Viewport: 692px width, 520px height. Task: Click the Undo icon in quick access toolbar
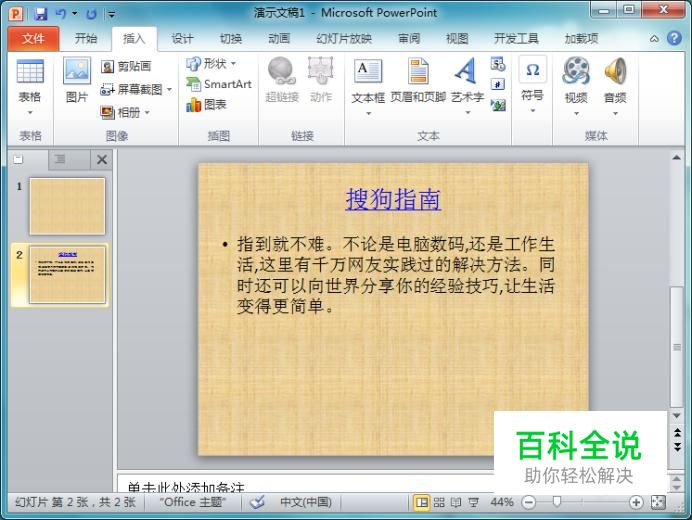coord(60,14)
